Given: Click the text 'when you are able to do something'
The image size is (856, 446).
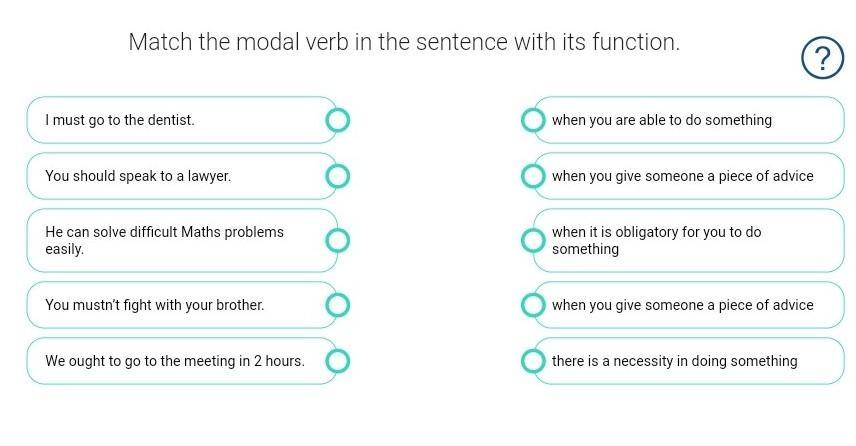Looking at the screenshot, I should click(662, 120).
